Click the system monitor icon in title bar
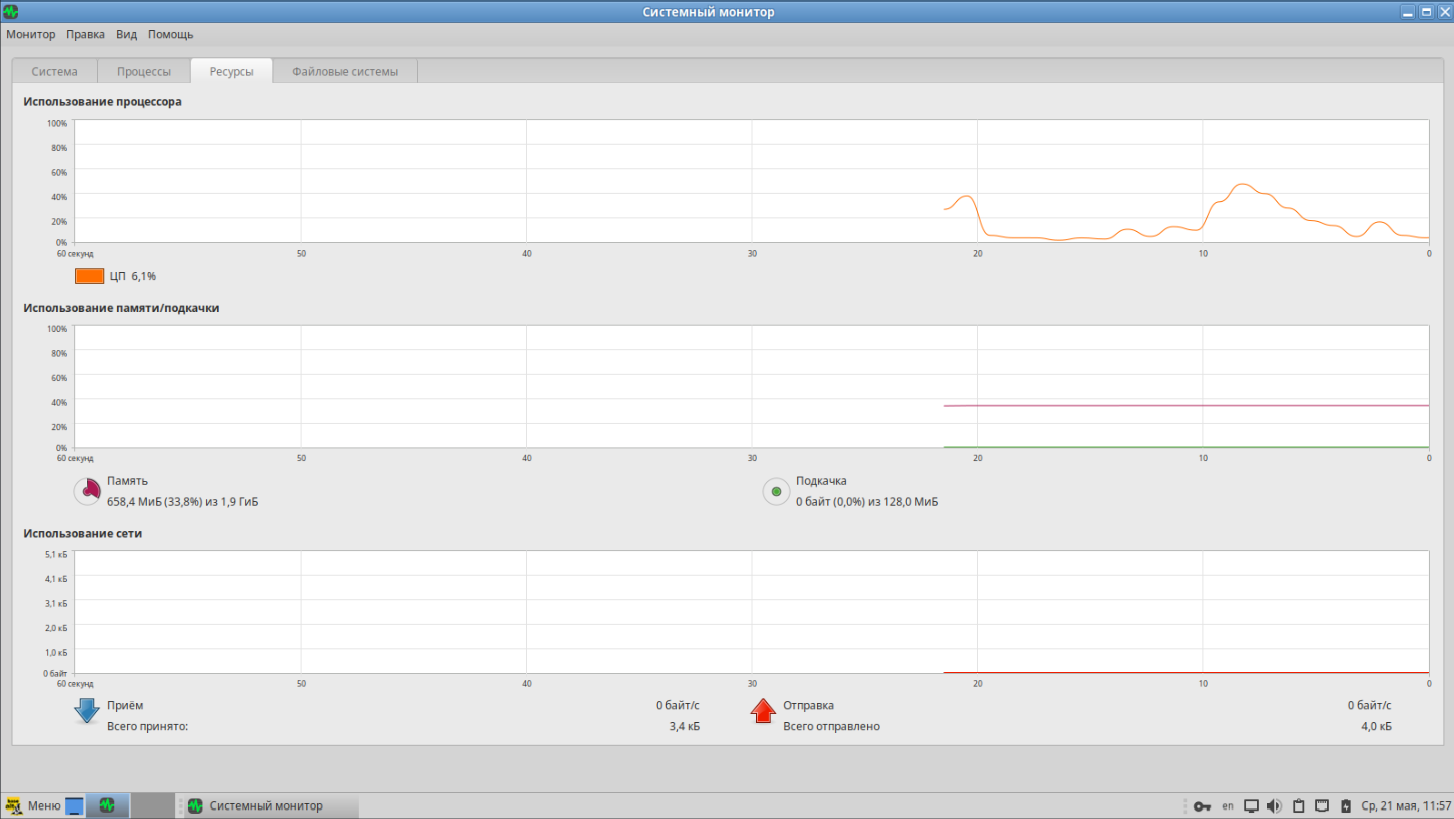This screenshot has height=819, width=1454. [x=11, y=12]
